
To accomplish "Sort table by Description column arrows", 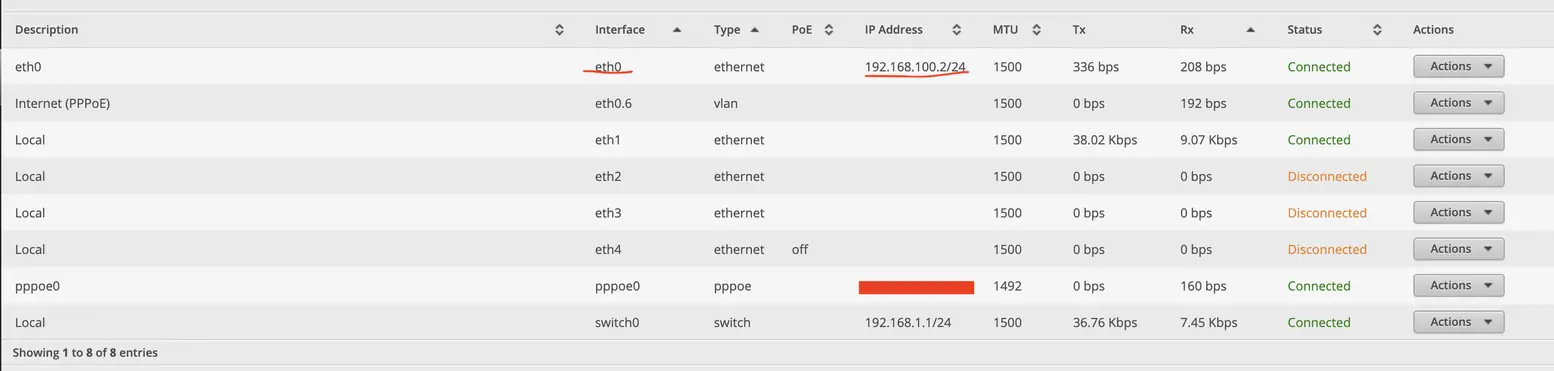I will pyautogui.click(x=559, y=30).
